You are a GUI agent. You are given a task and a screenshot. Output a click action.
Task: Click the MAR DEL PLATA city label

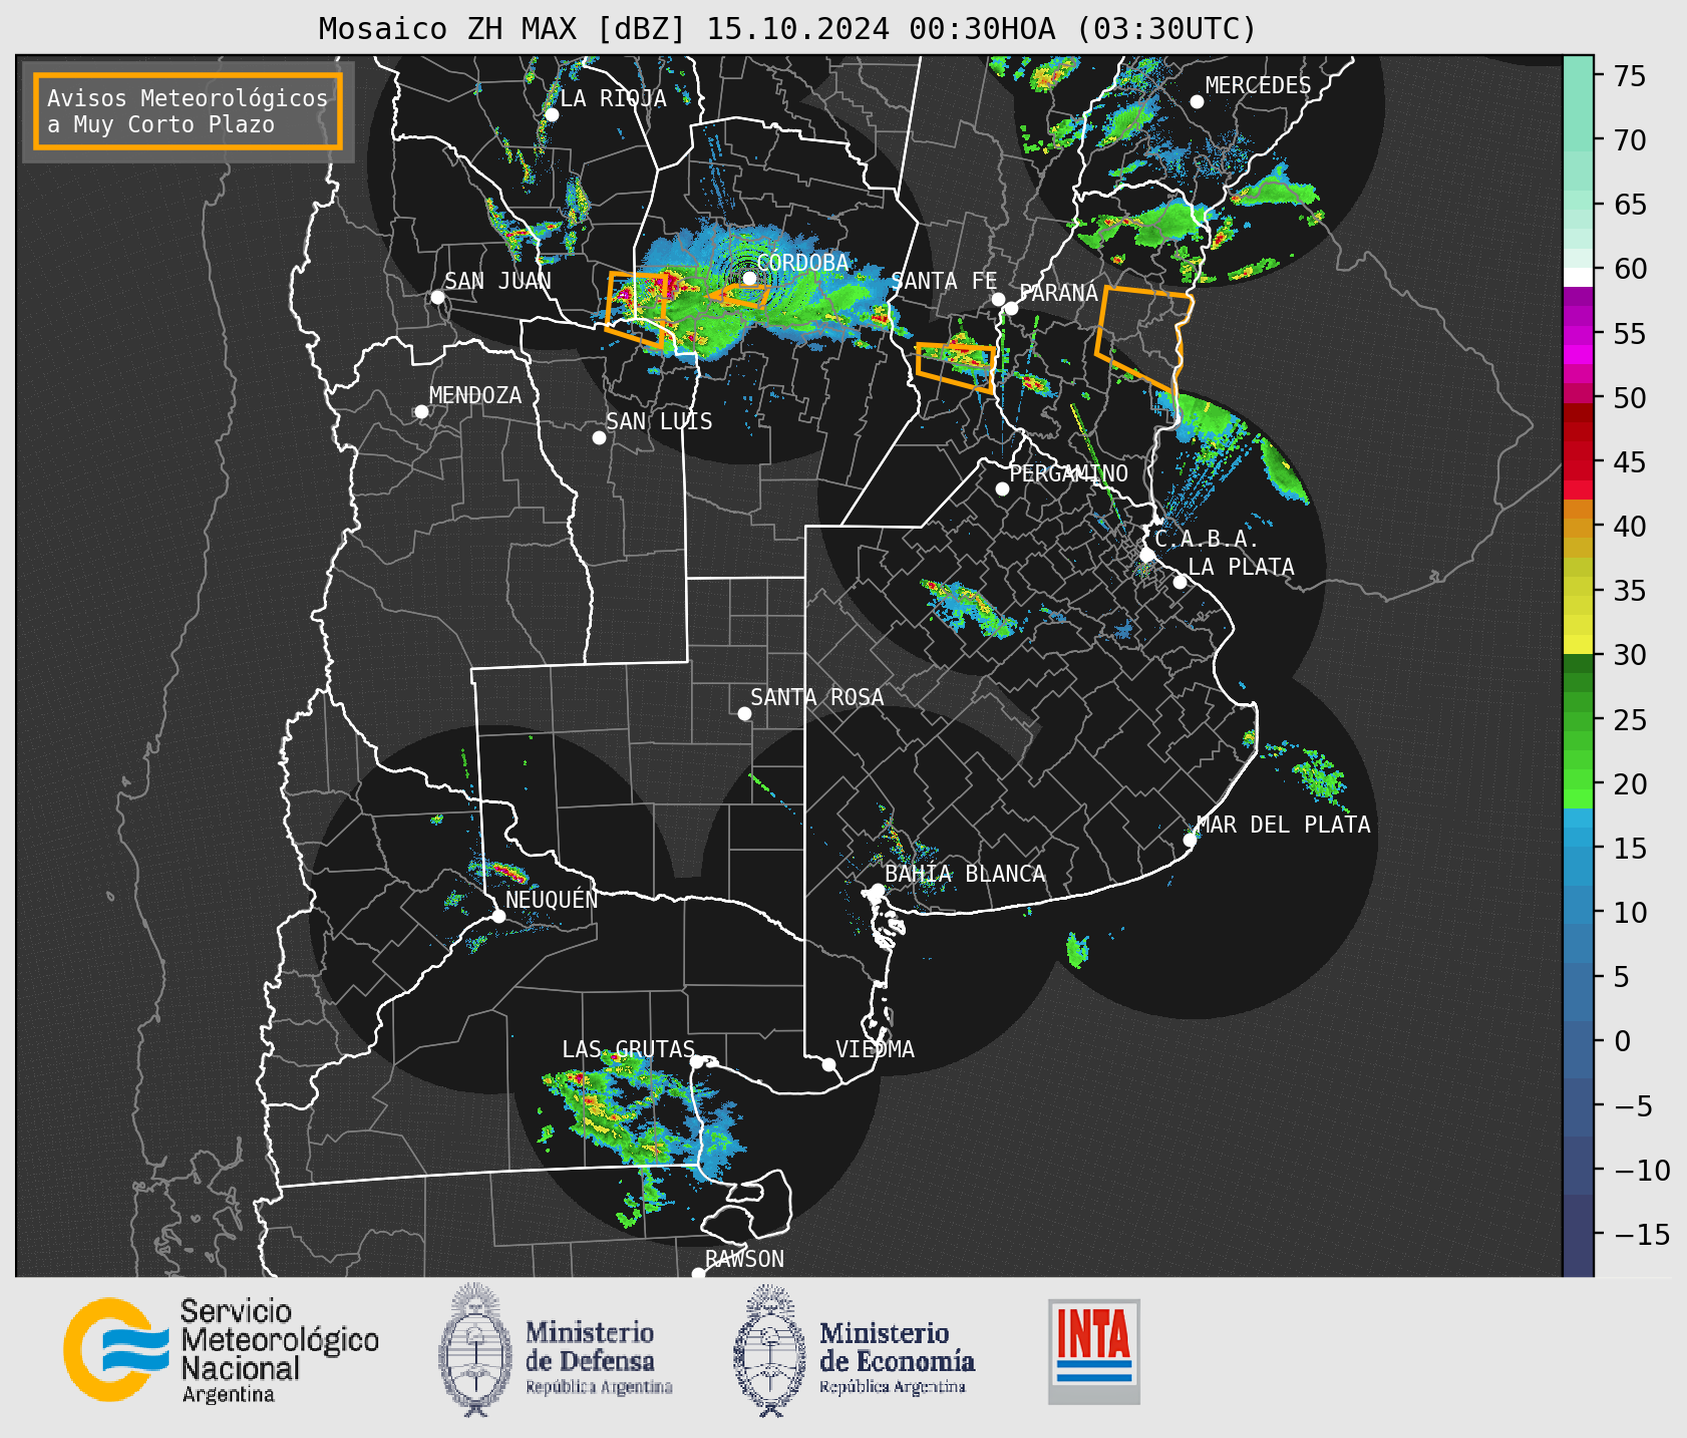[1284, 825]
